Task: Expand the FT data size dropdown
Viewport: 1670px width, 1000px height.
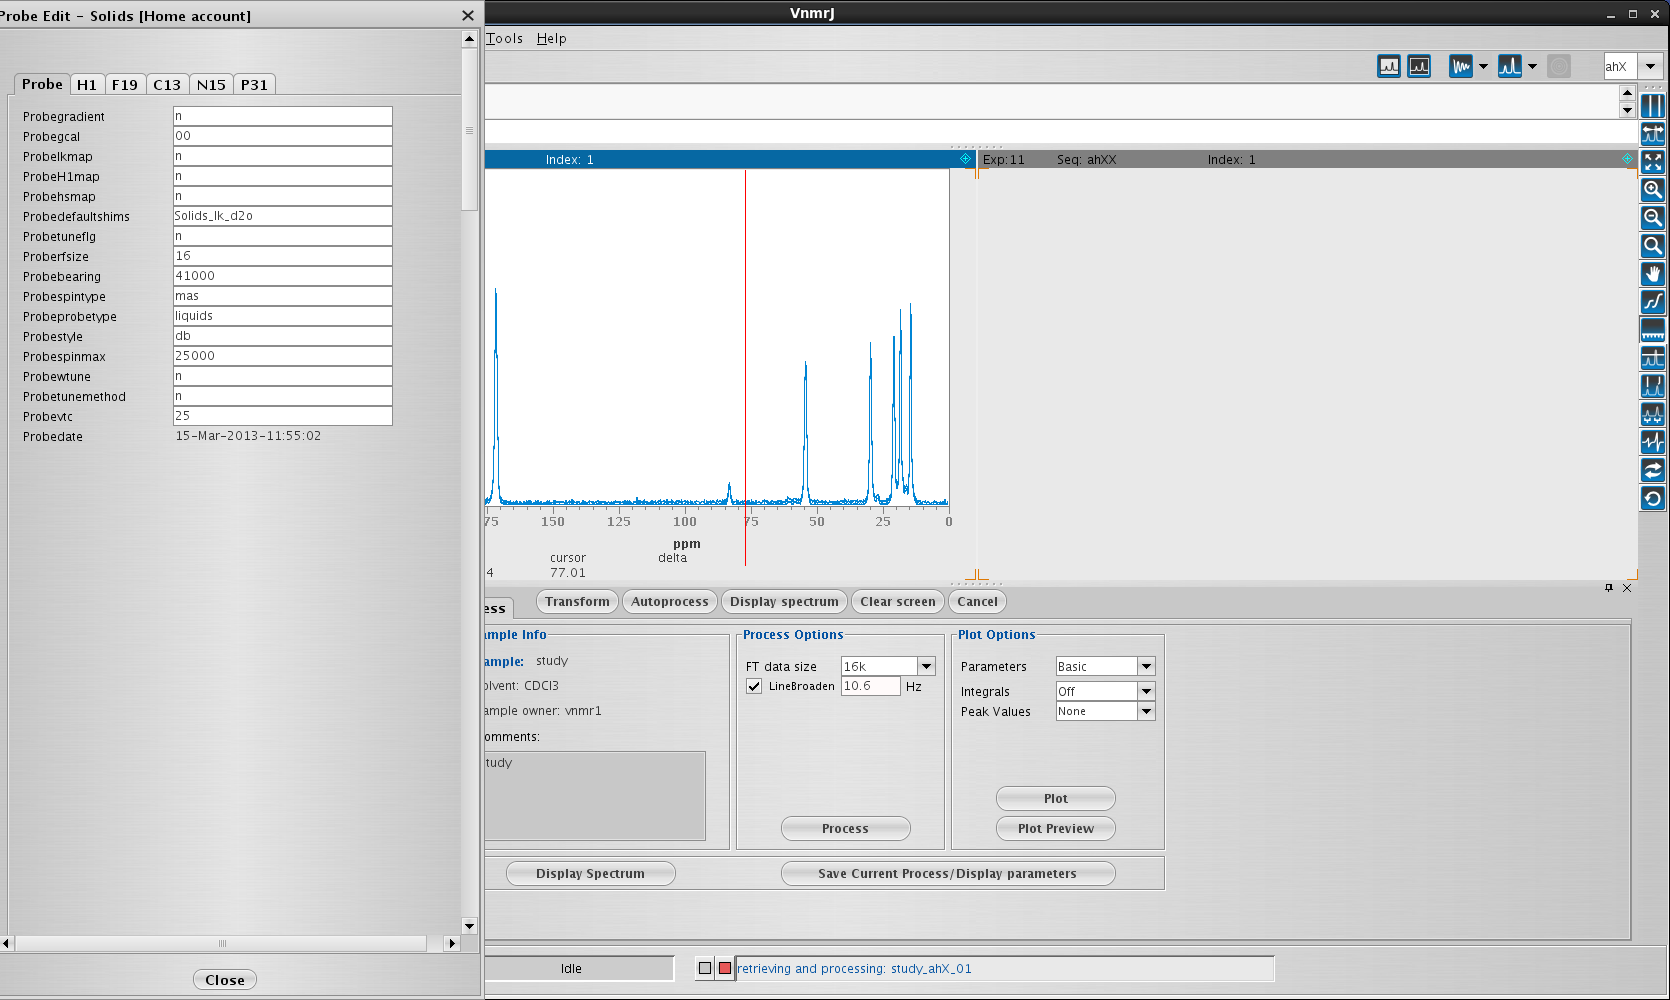Action: (x=926, y=666)
